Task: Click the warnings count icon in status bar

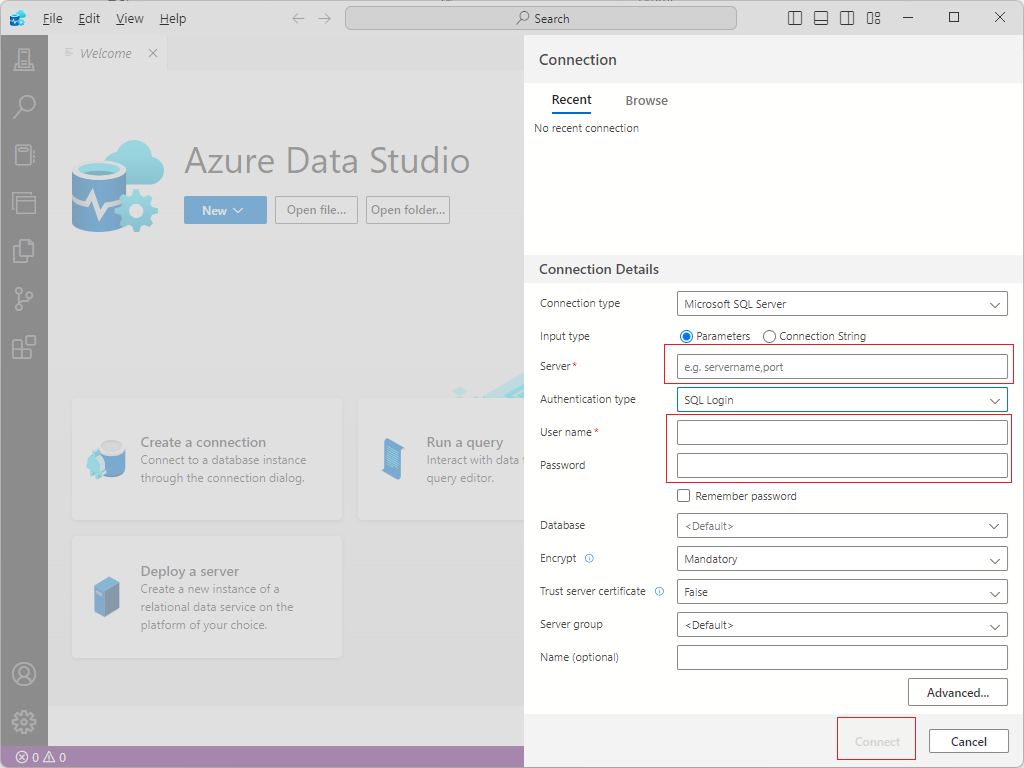Action: [49, 758]
